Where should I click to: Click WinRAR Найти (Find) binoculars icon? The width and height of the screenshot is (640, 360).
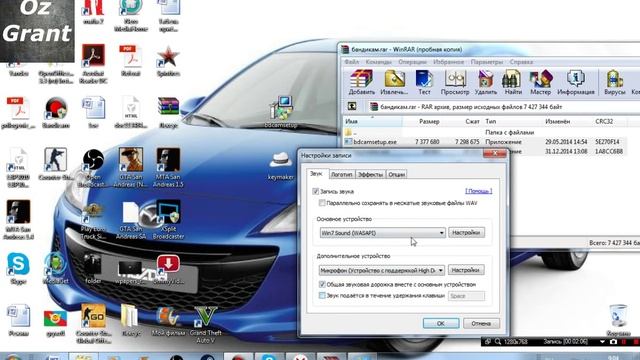pos(513,82)
